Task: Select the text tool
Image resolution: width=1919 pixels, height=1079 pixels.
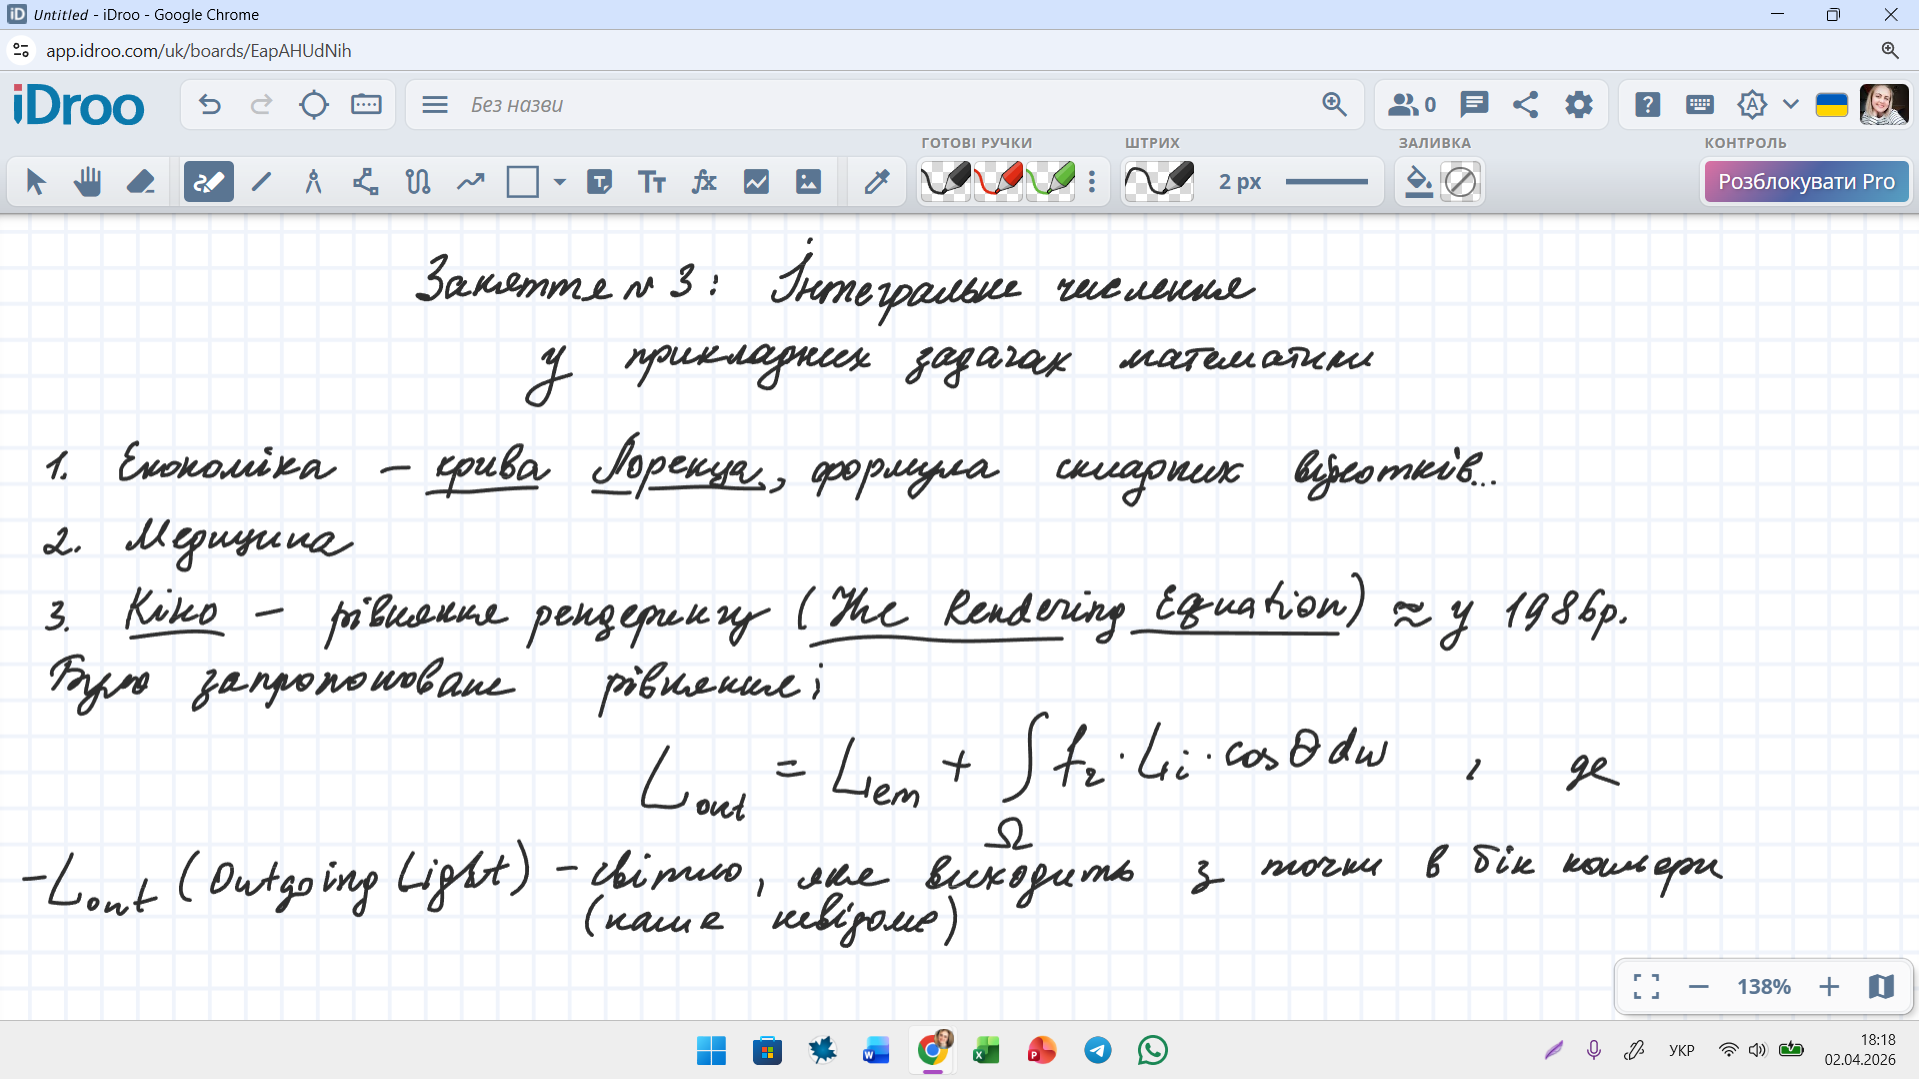Action: (x=652, y=182)
